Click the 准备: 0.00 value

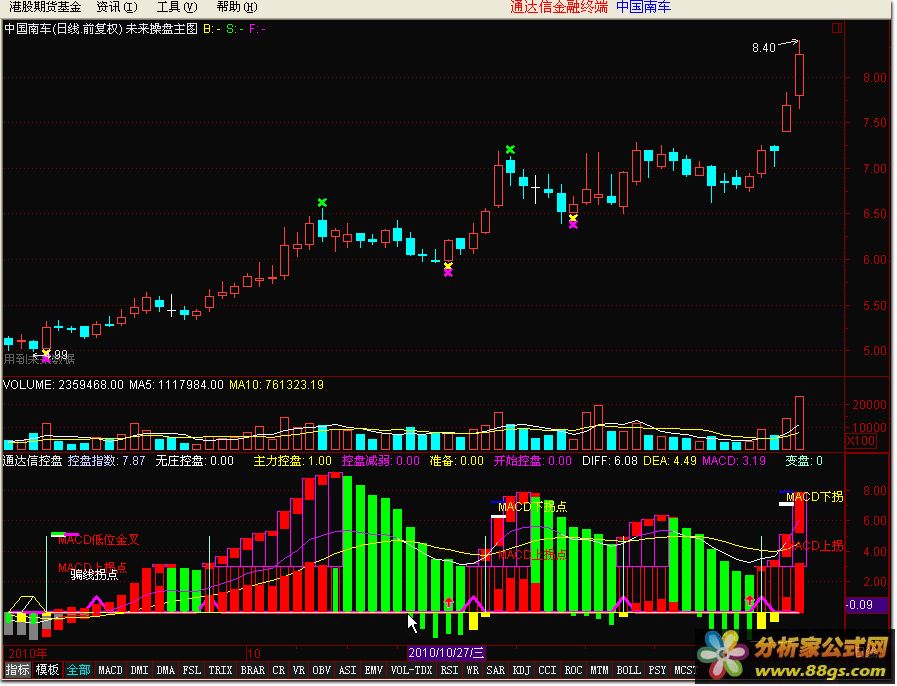click(457, 461)
